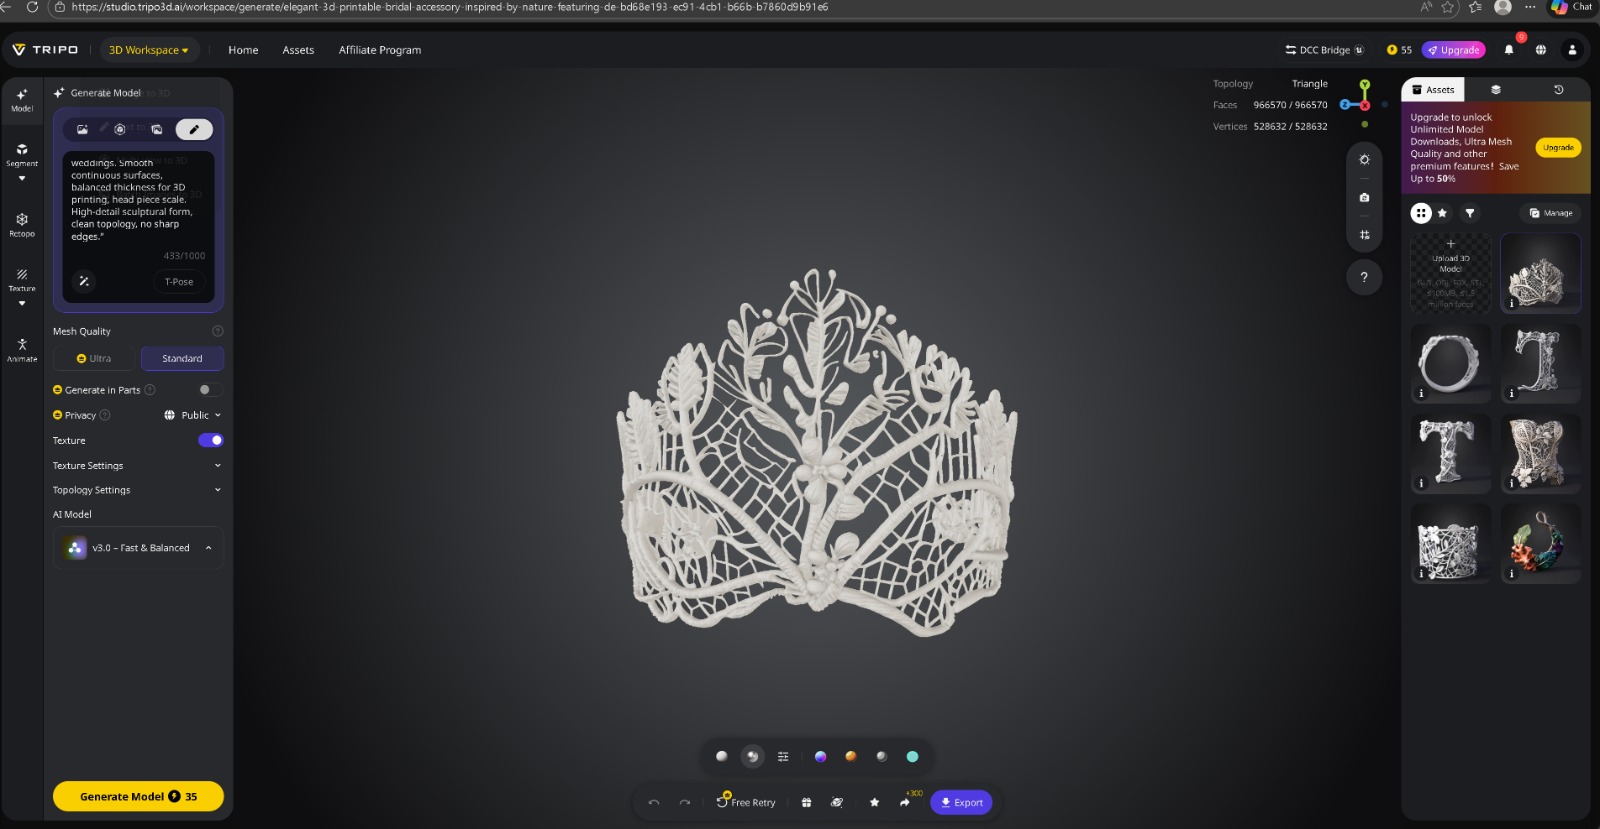Click the camera screenshot icon in viewport
The height and width of the screenshot is (829, 1600).
click(1364, 198)
